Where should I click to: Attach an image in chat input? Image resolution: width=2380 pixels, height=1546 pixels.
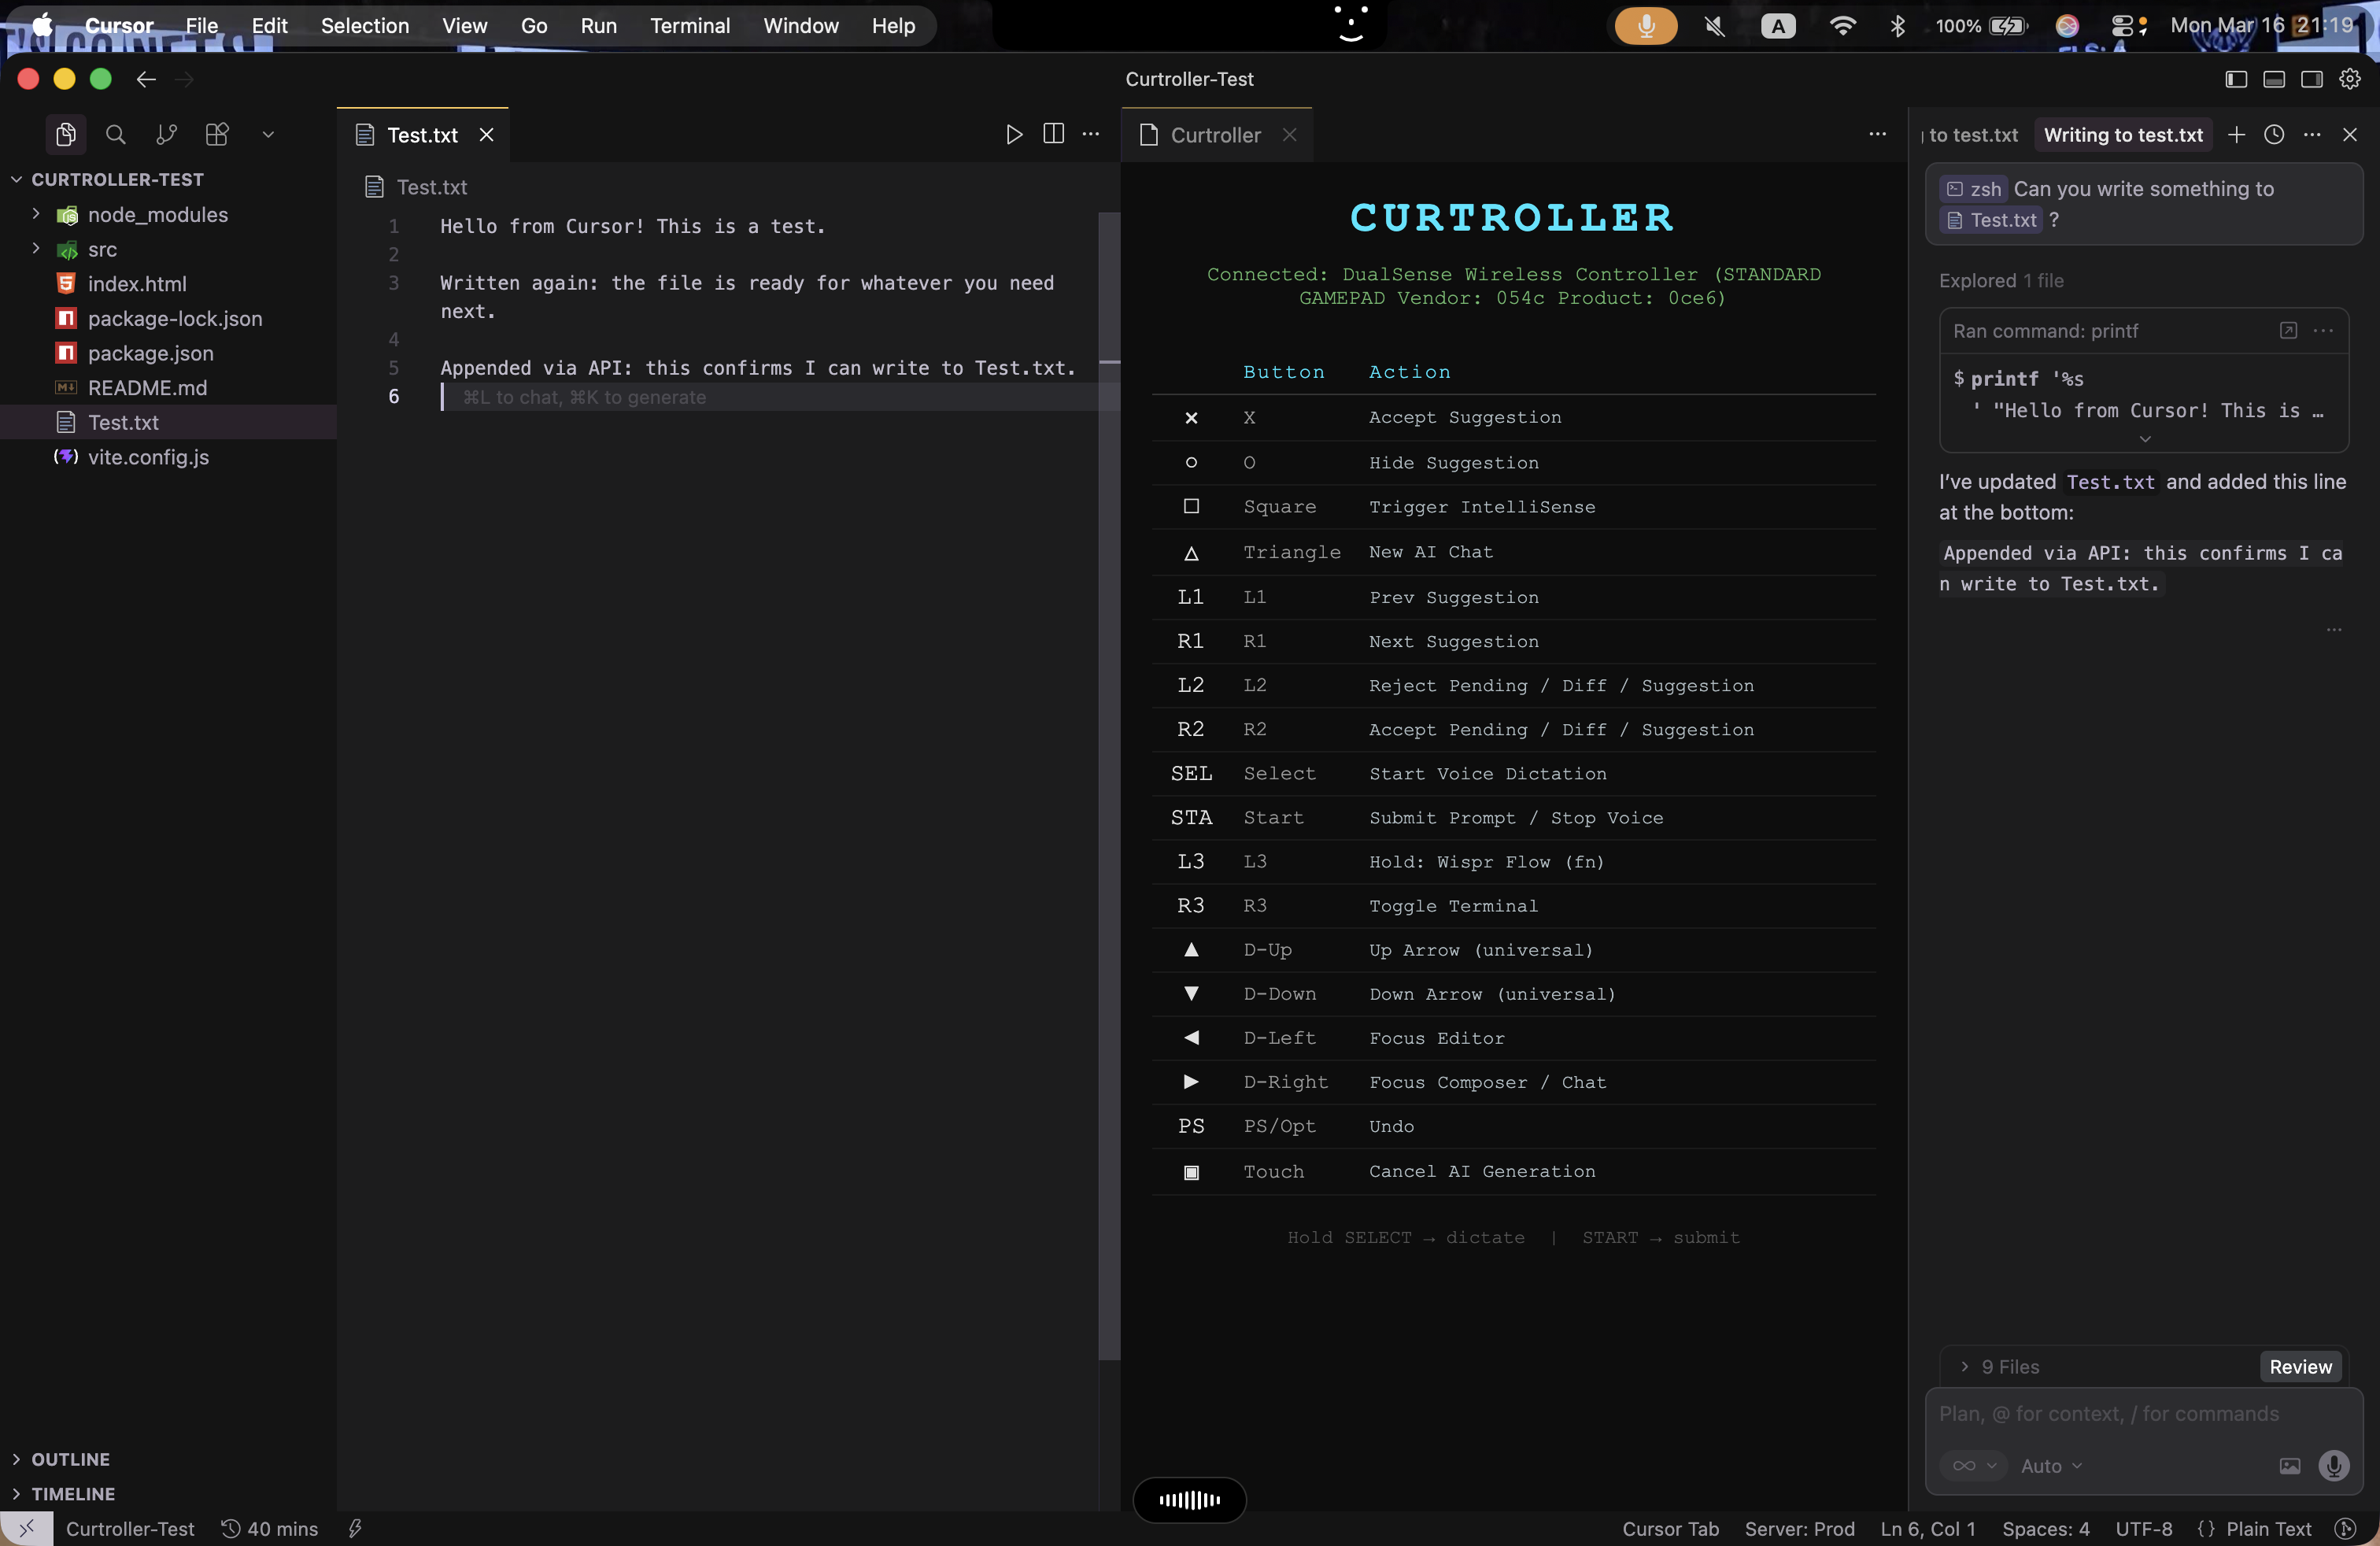(x=2289, y=1465)
